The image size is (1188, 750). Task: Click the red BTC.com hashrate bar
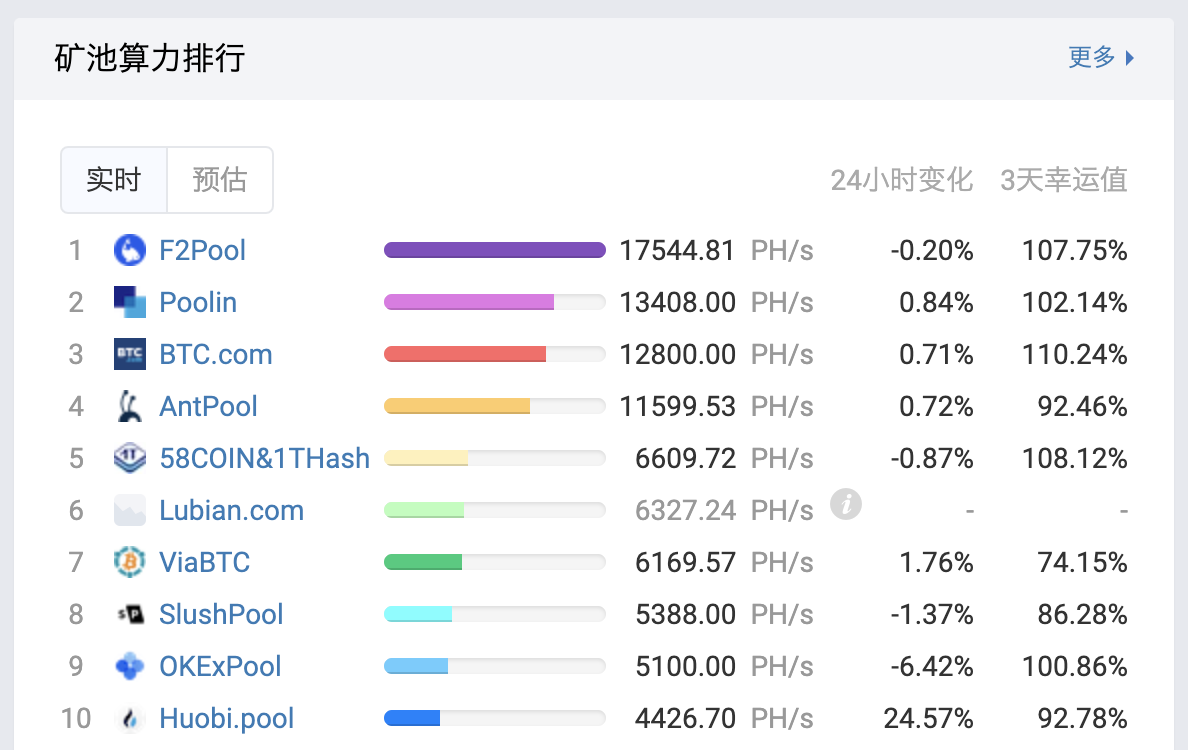click(x=465, y=354)
